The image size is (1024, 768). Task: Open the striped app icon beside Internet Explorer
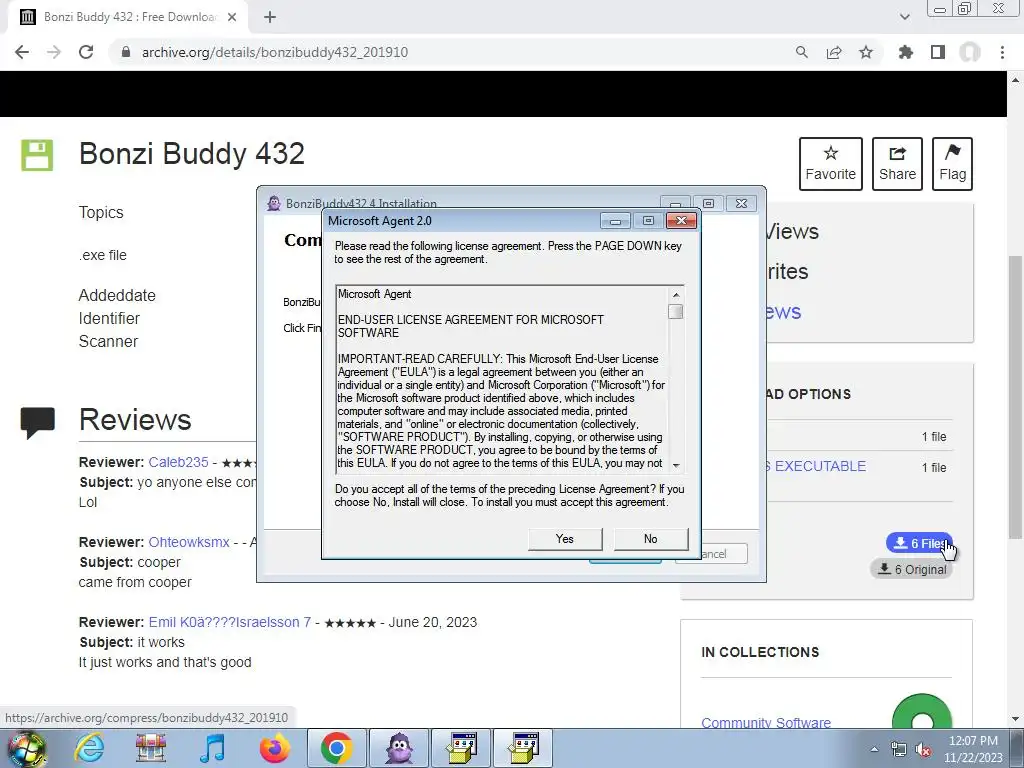[150, 748]
